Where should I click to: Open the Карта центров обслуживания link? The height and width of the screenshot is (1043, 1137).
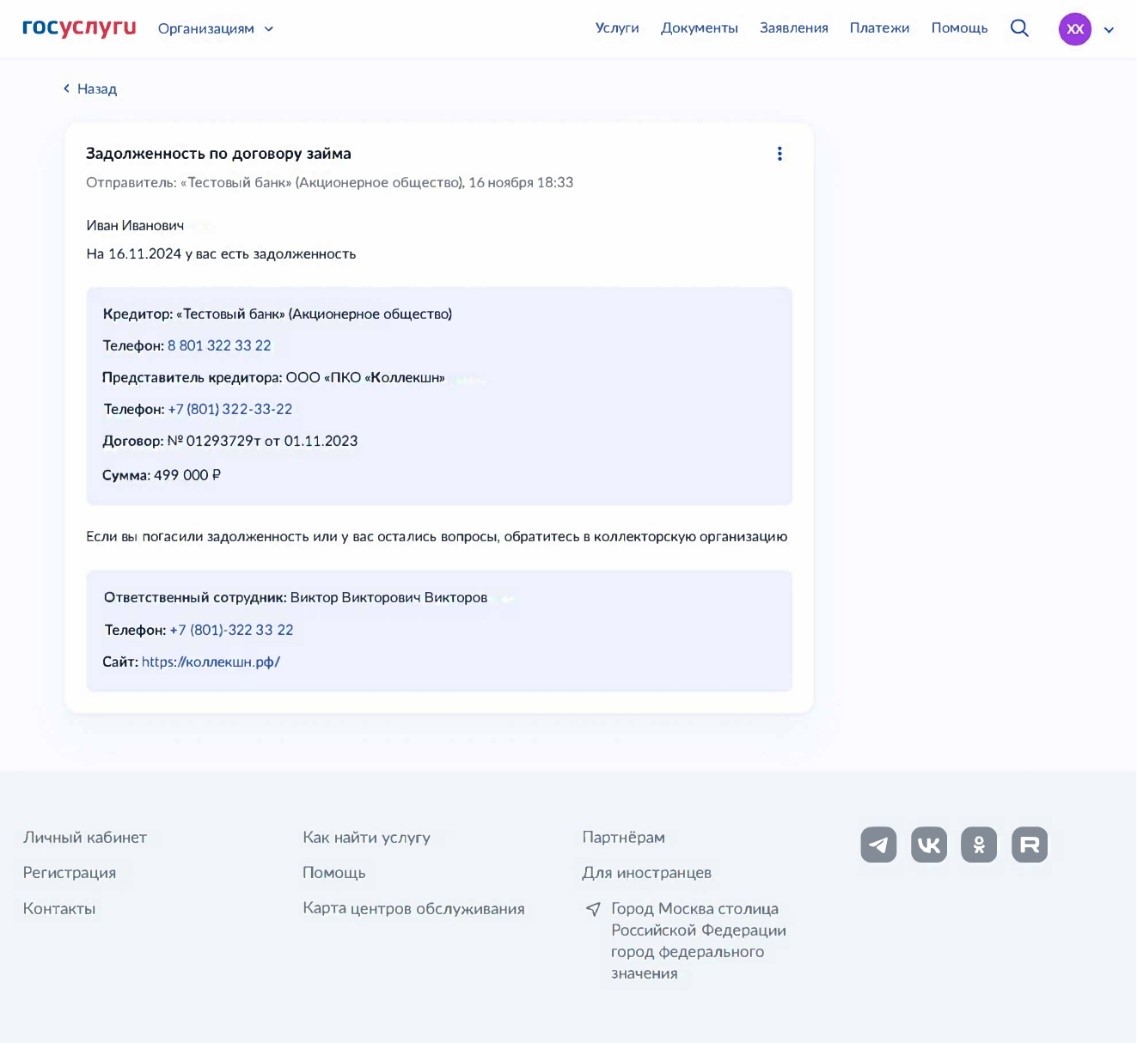pos(413,908)
